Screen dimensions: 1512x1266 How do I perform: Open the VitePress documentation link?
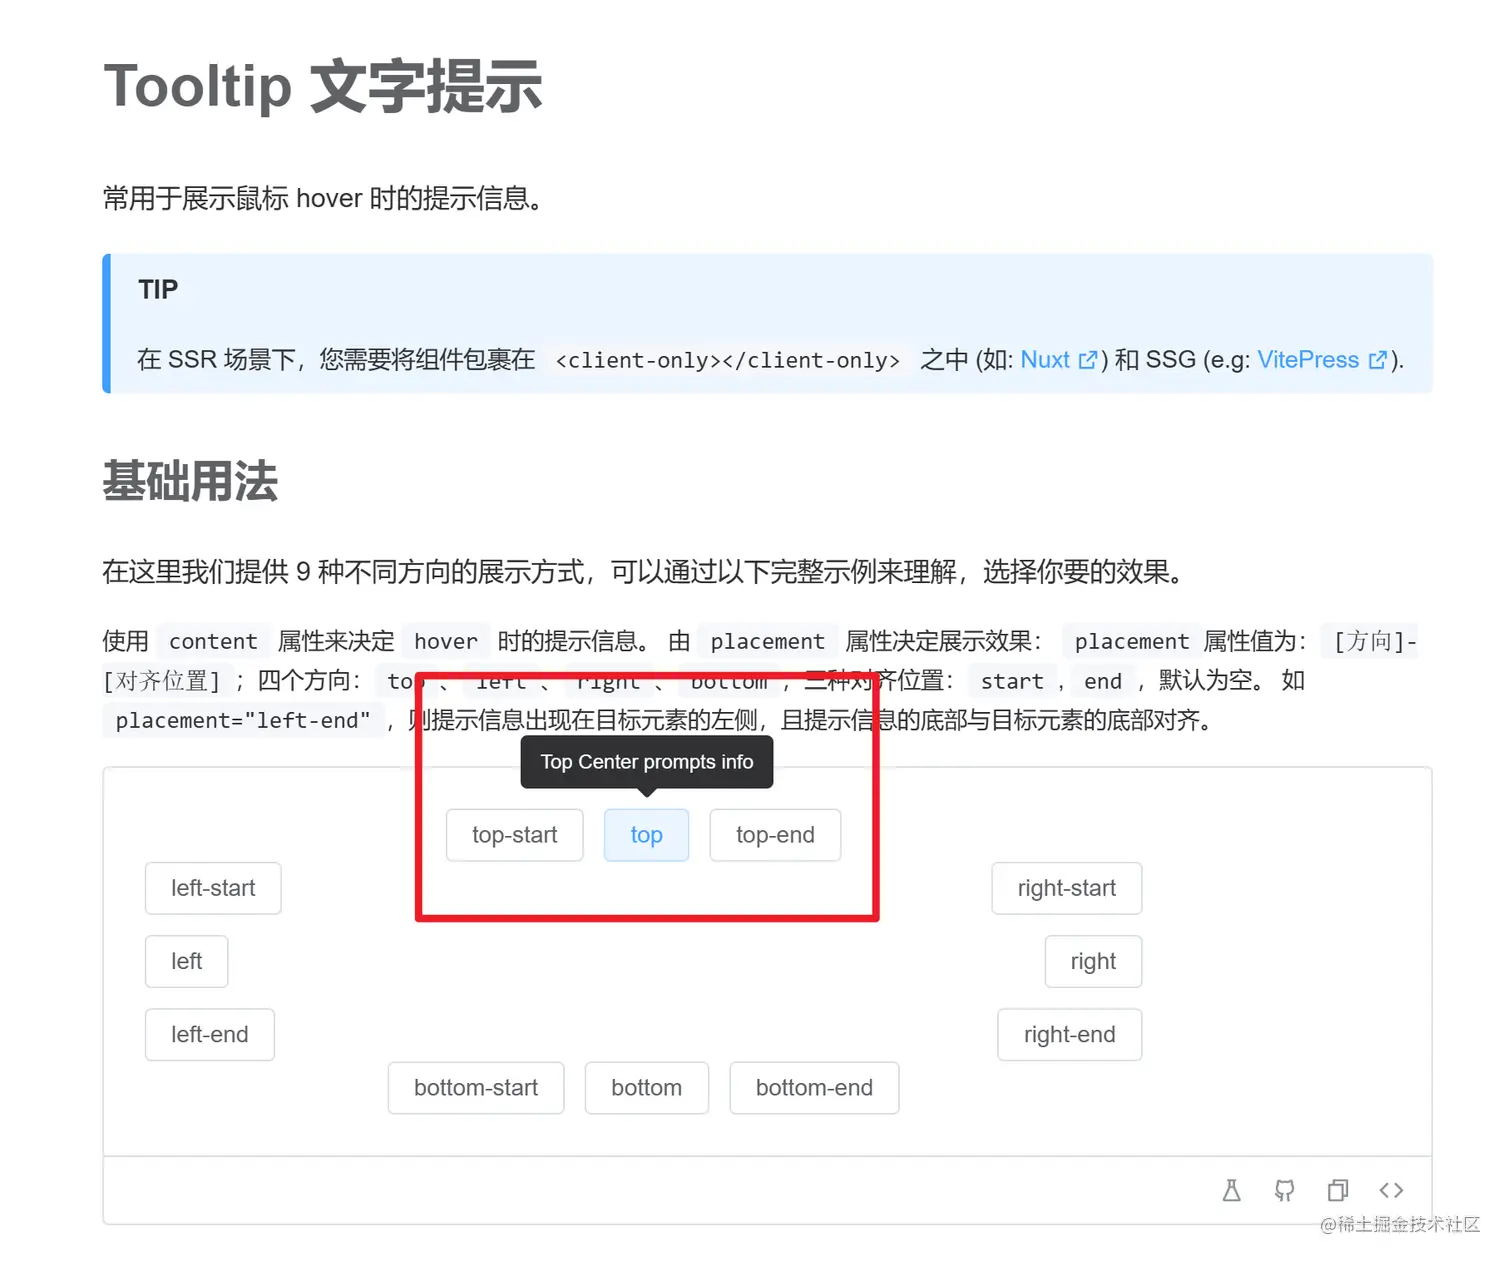(x=1308, y=359)
